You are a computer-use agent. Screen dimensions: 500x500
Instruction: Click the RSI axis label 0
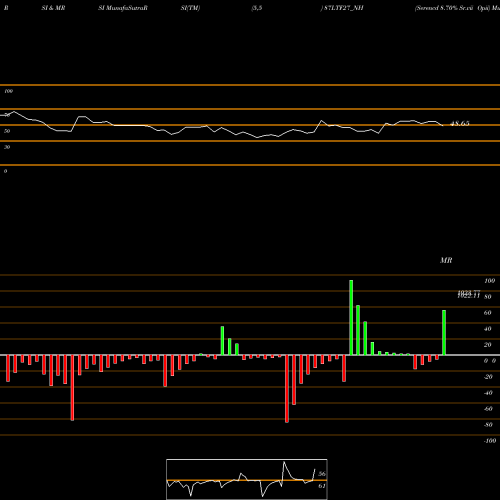(5, 171)
